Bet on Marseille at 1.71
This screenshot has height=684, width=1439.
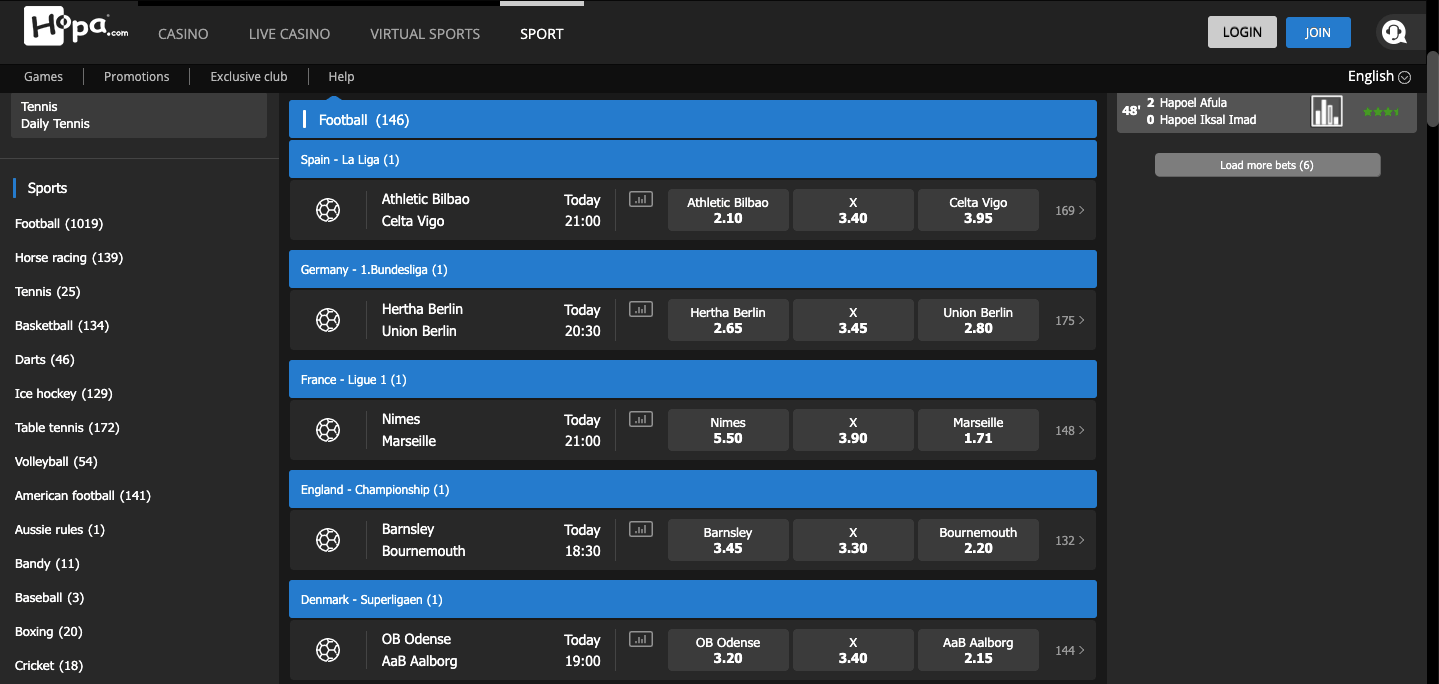tap(978, 430)
